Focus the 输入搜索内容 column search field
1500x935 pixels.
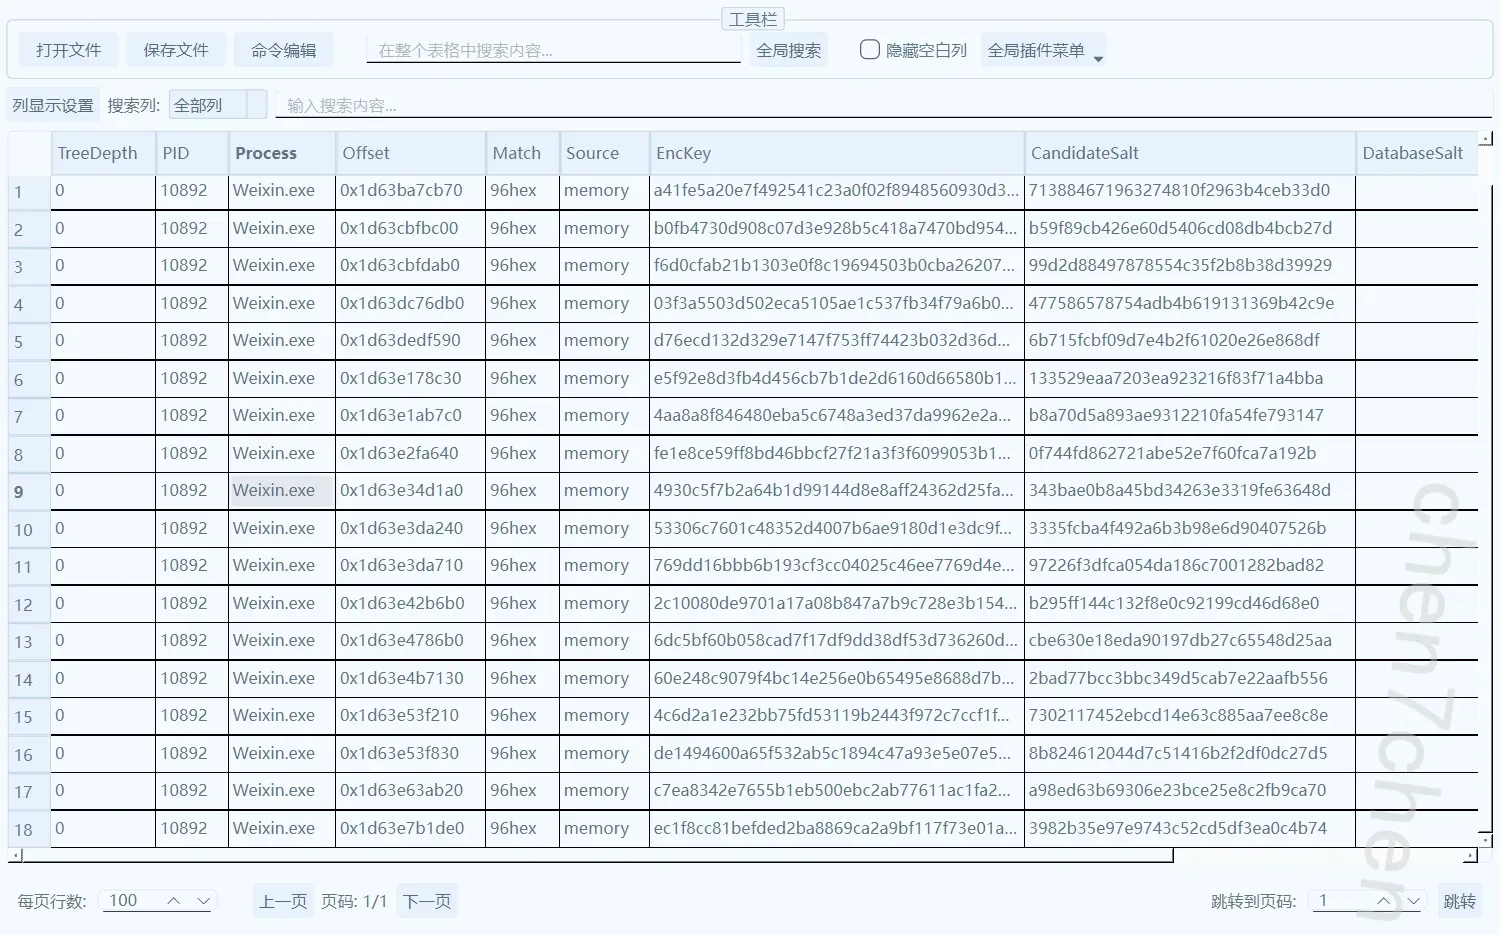[880, 105]
